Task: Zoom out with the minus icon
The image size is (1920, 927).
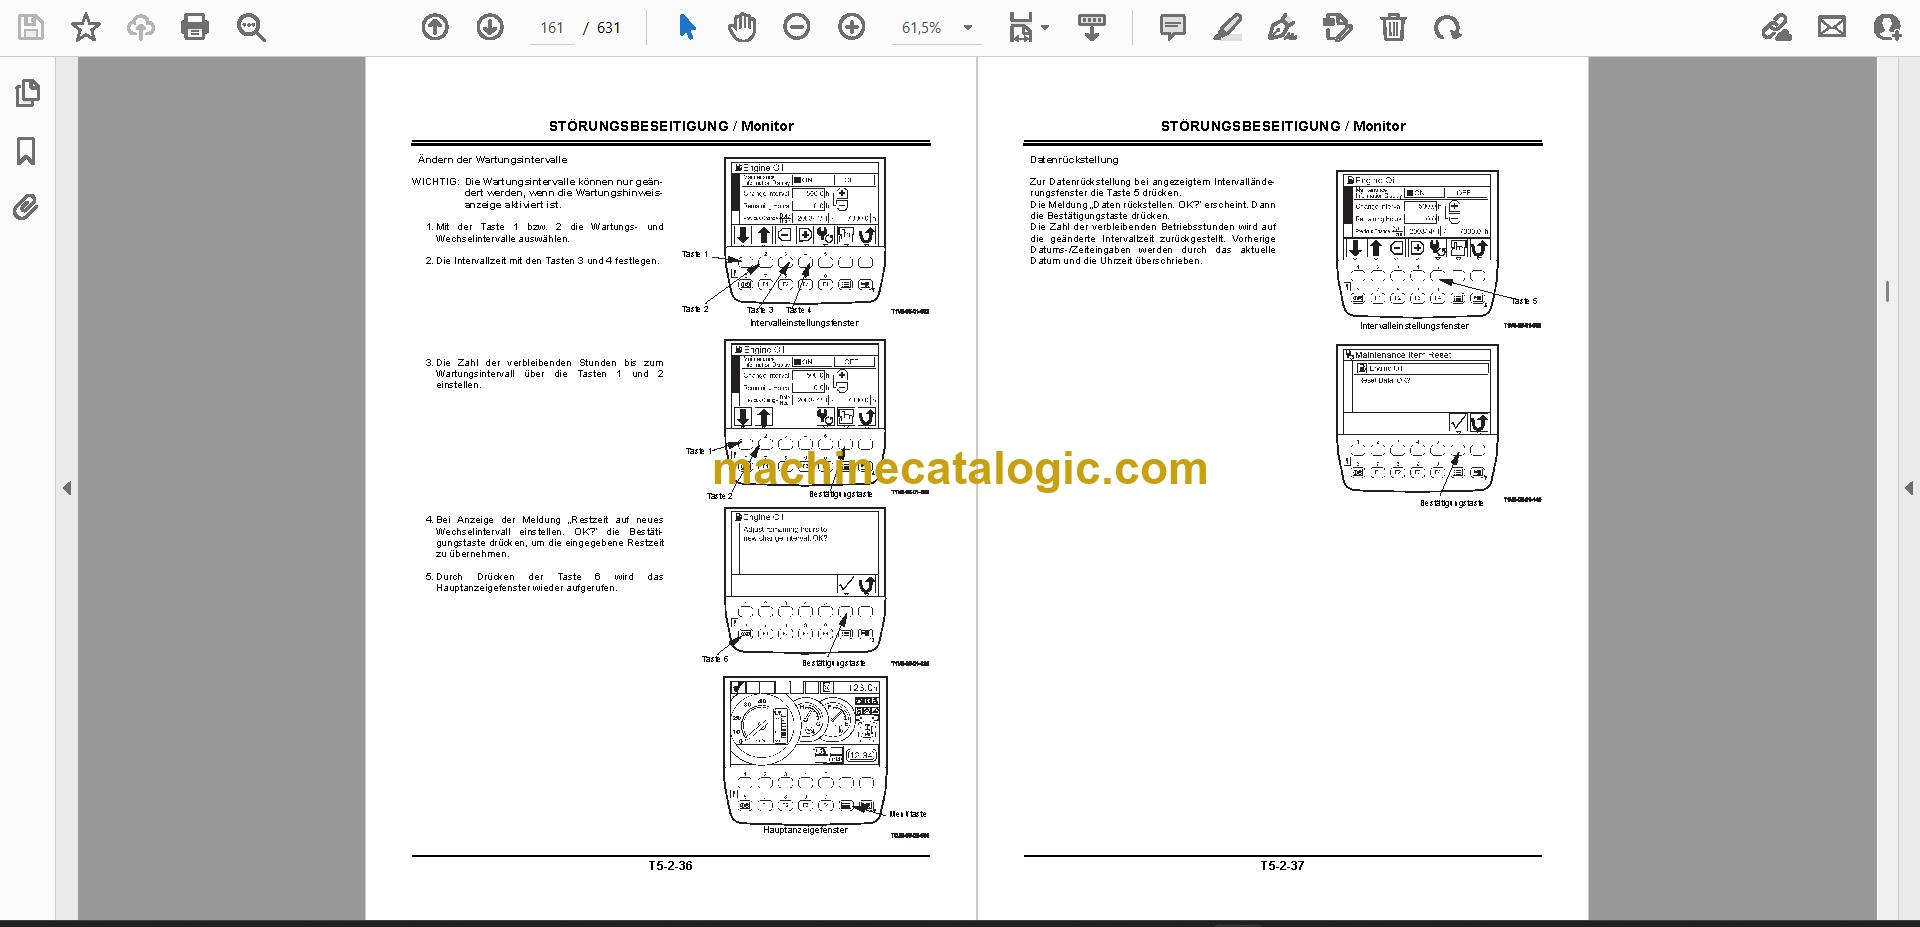Action: click(x=797, y=27)
